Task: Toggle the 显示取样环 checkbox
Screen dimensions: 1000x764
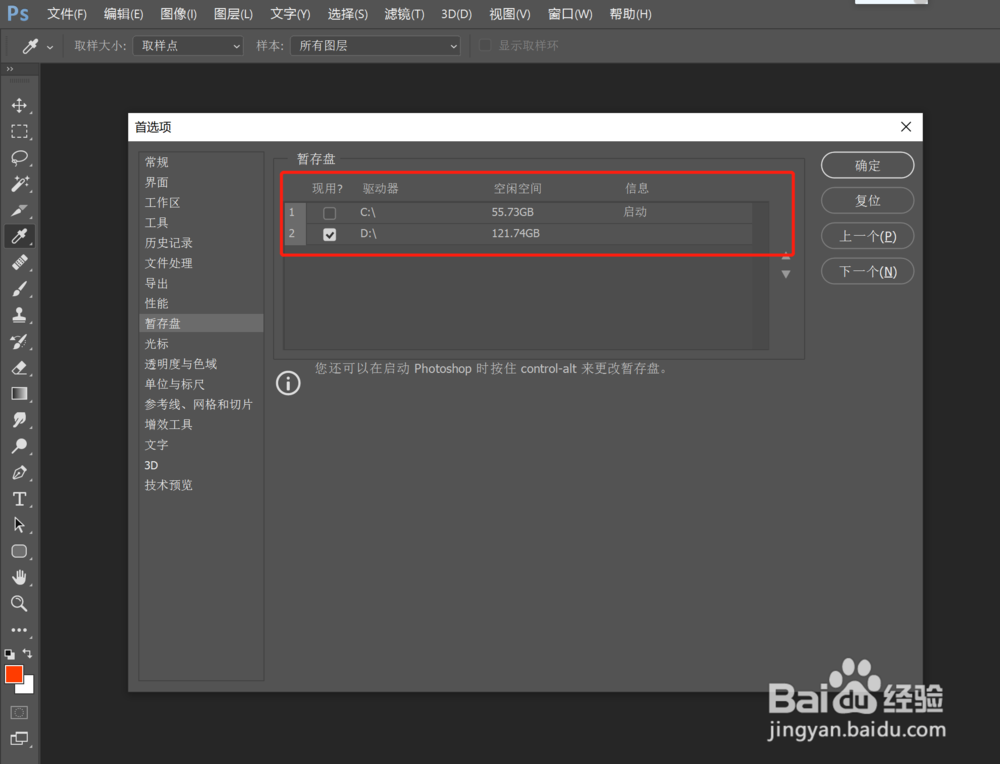Action: [x=485, y=45]
